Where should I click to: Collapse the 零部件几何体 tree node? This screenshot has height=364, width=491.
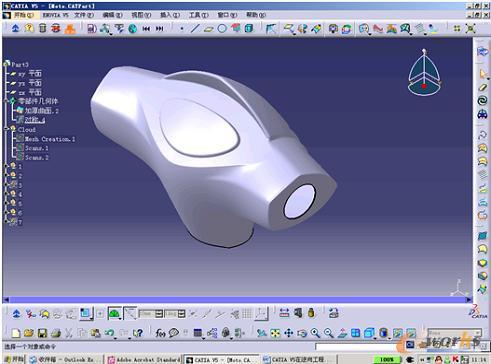[x=6, y=100]
